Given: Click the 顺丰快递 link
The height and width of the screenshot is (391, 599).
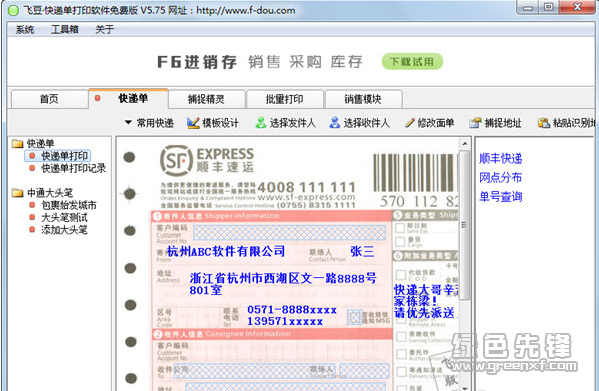Looking at the screenshot, I should coord(500,158).
